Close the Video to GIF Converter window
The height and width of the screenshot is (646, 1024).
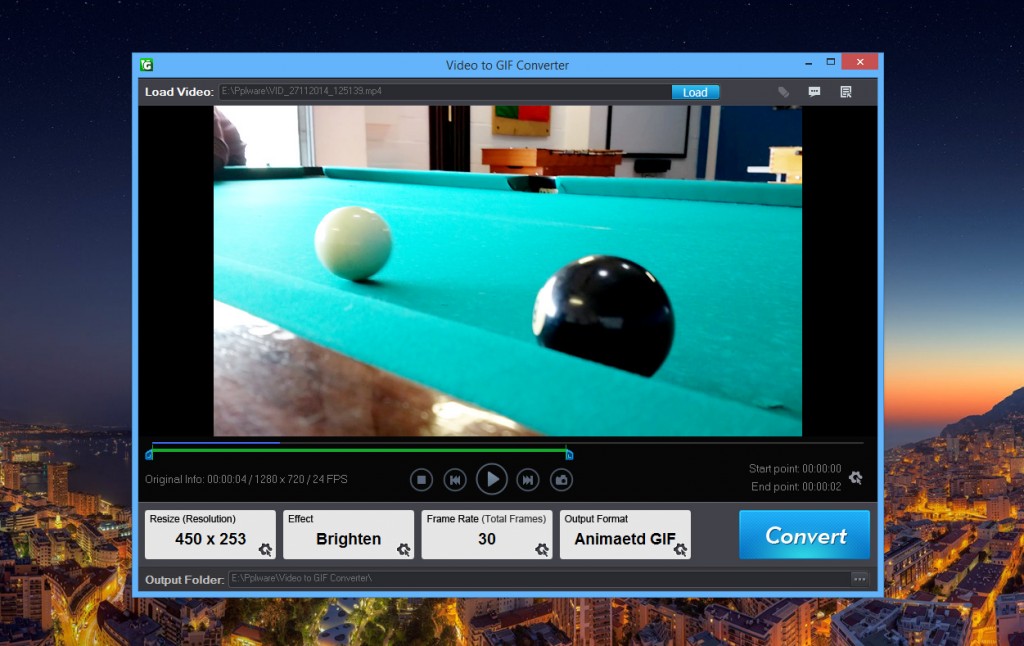pyautogui.click(x=860, y=62)
